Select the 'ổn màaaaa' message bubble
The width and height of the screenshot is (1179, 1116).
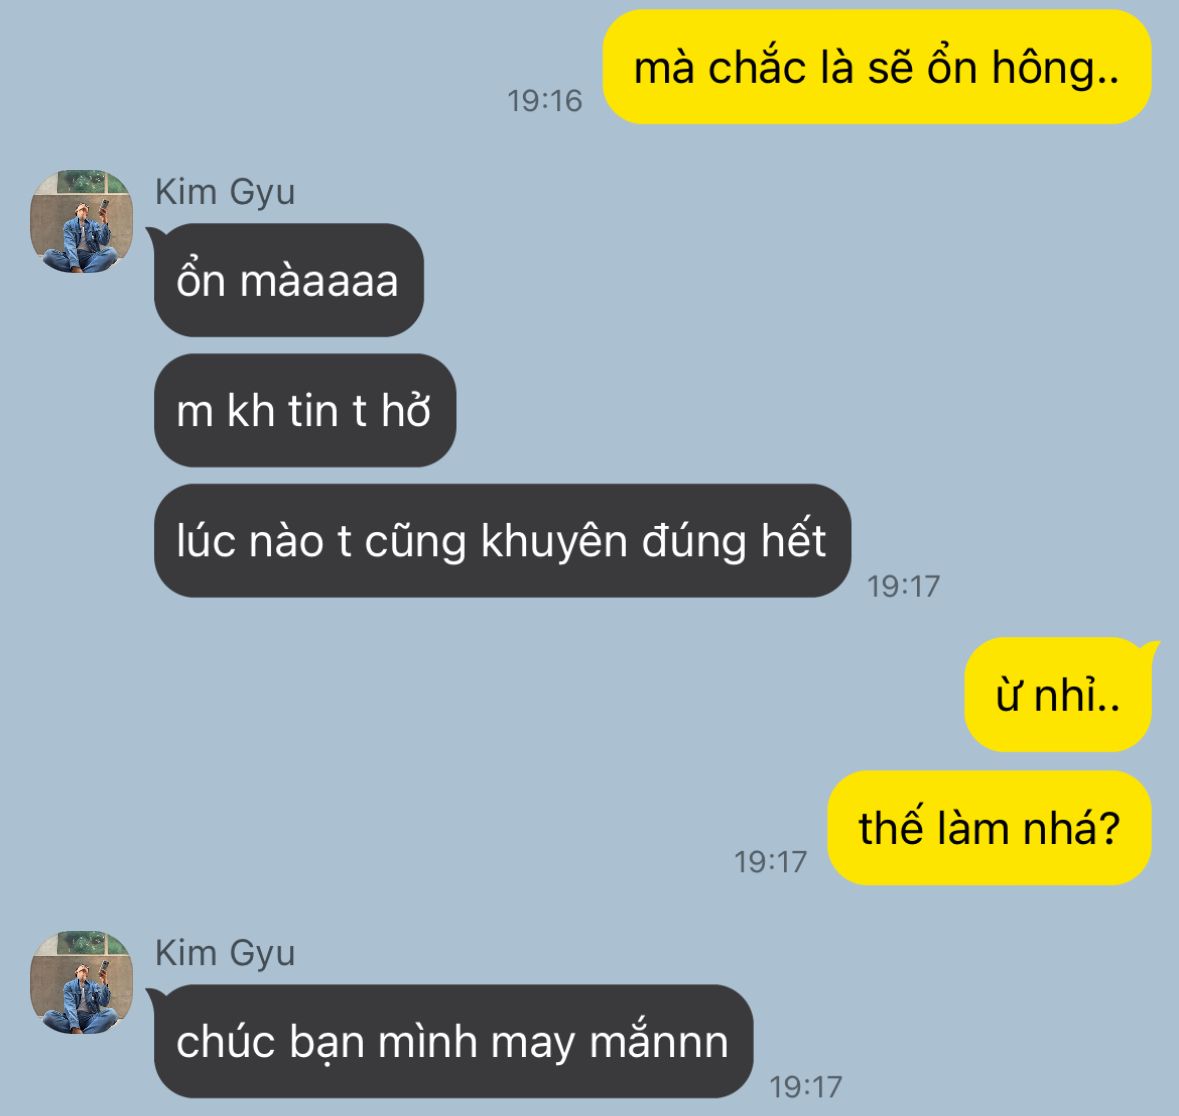[289, 280]
